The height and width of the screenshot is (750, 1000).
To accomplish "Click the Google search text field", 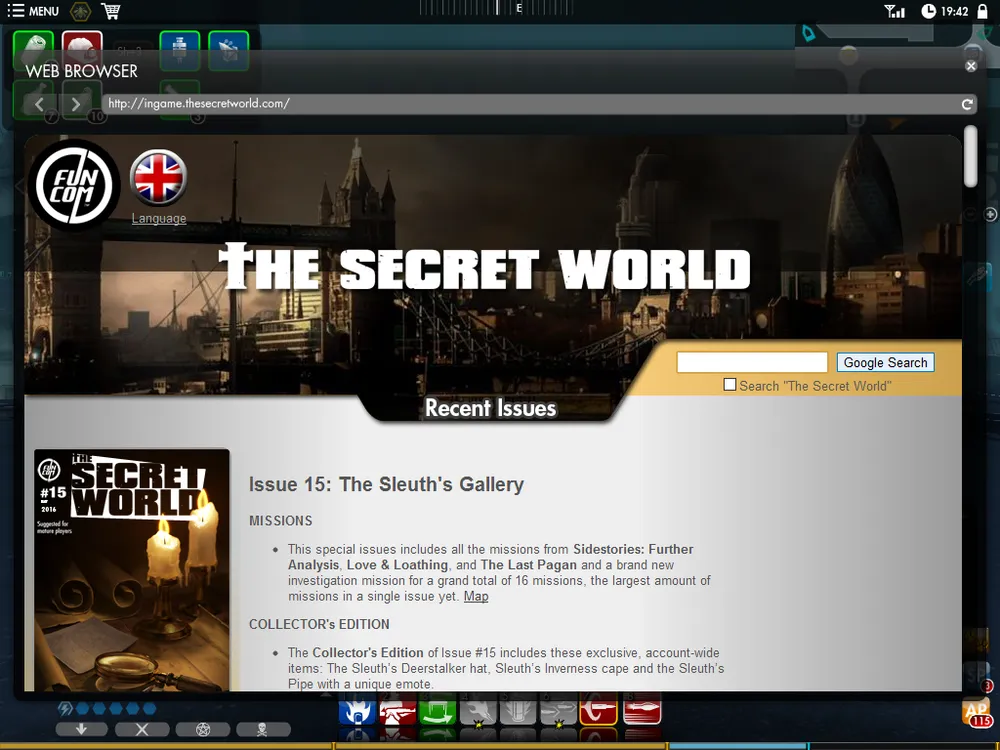I will pos(752,362).
